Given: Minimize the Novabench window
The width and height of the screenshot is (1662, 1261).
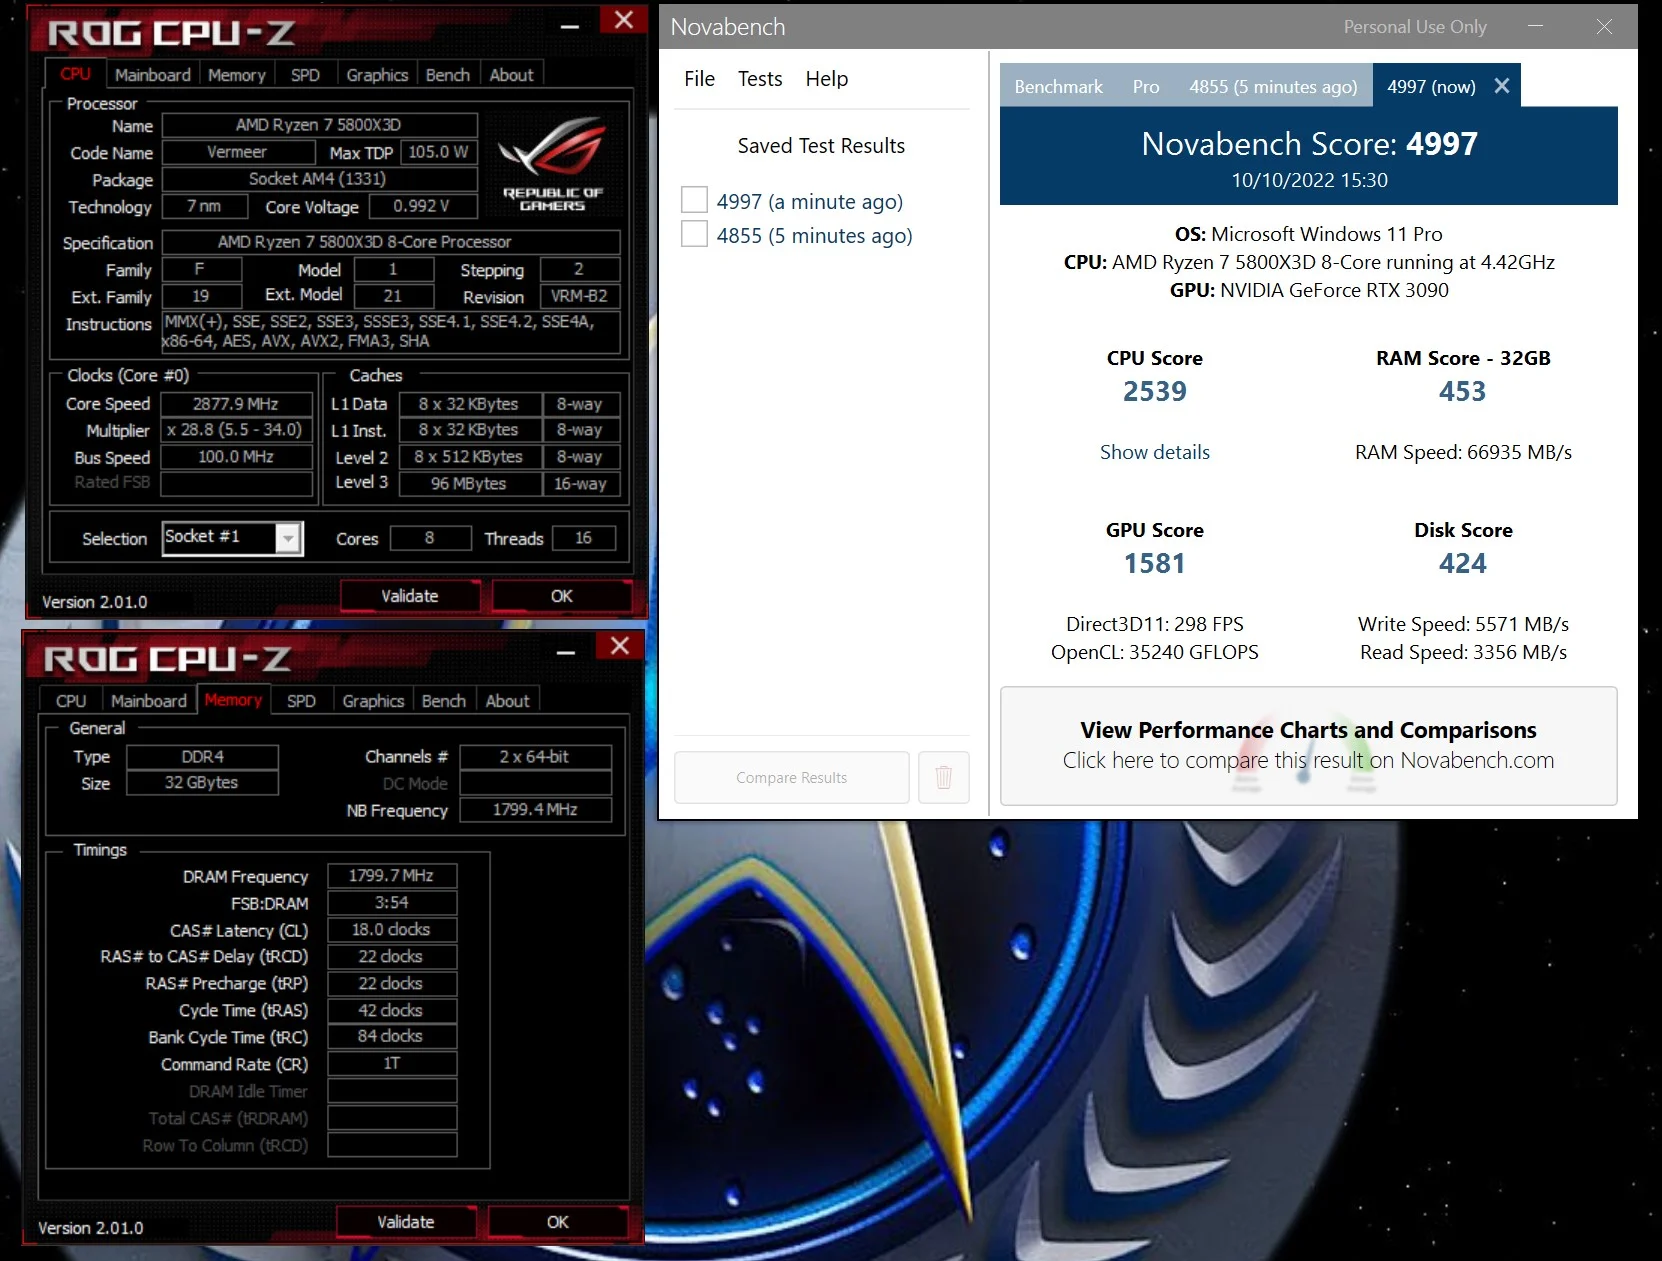Looking at the screenshot, I should (1535, 26).
